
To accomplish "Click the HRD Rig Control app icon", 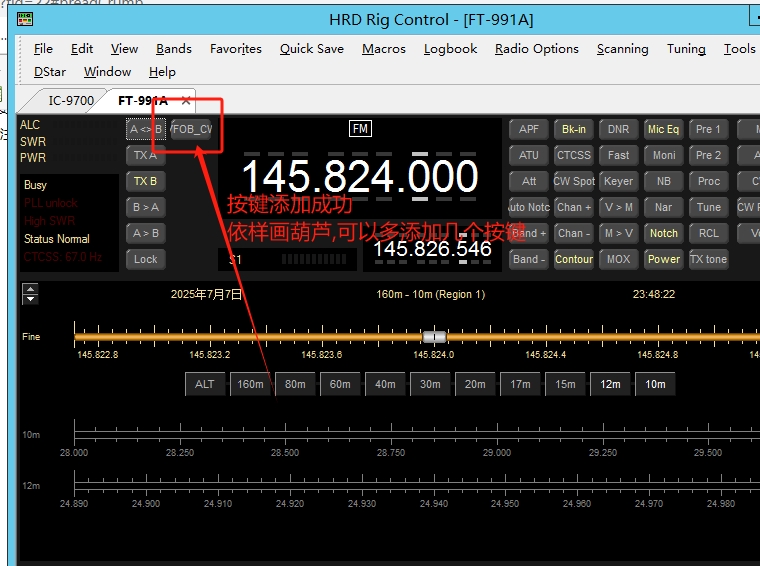I will click(25, 19).
